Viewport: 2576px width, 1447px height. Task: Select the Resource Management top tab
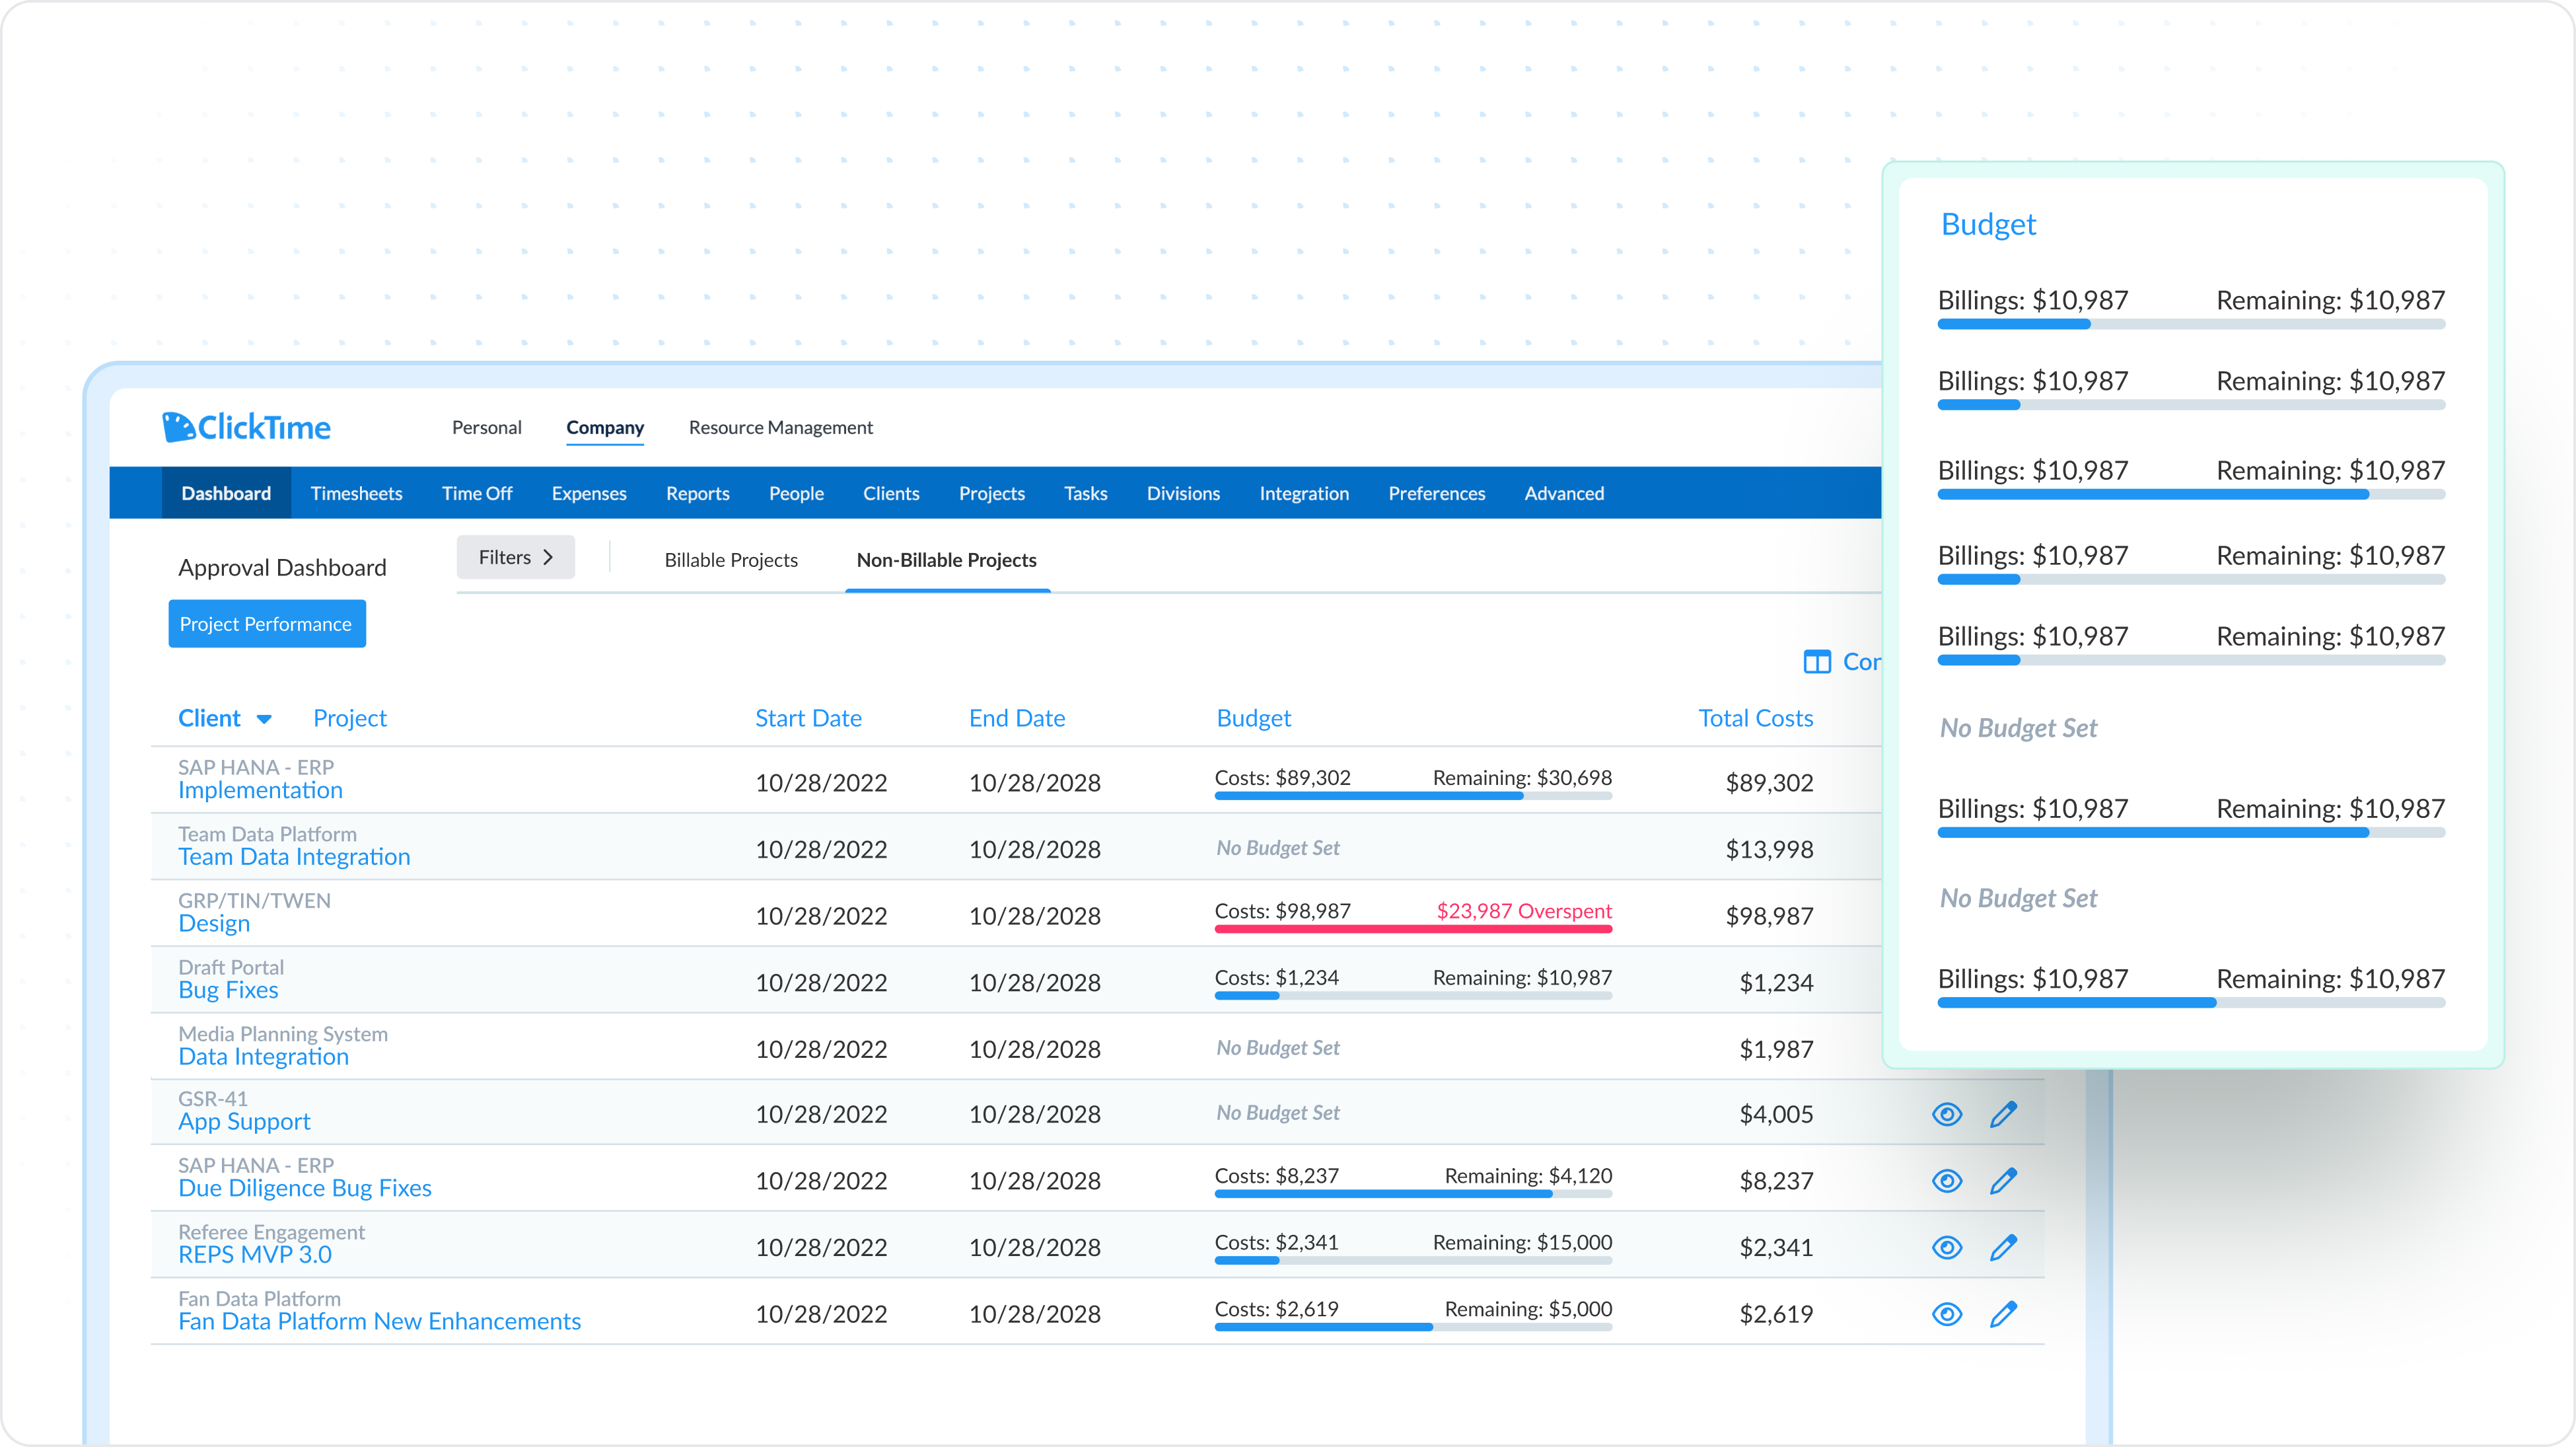[x=780, y=427]
